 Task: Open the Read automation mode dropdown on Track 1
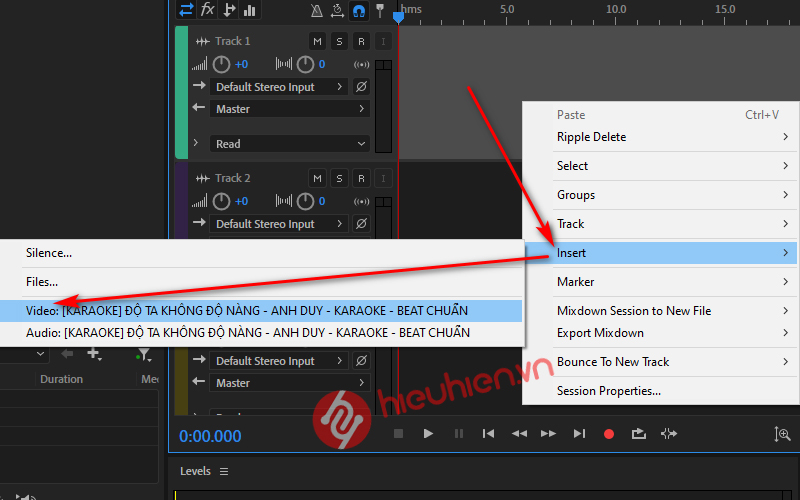288,144
